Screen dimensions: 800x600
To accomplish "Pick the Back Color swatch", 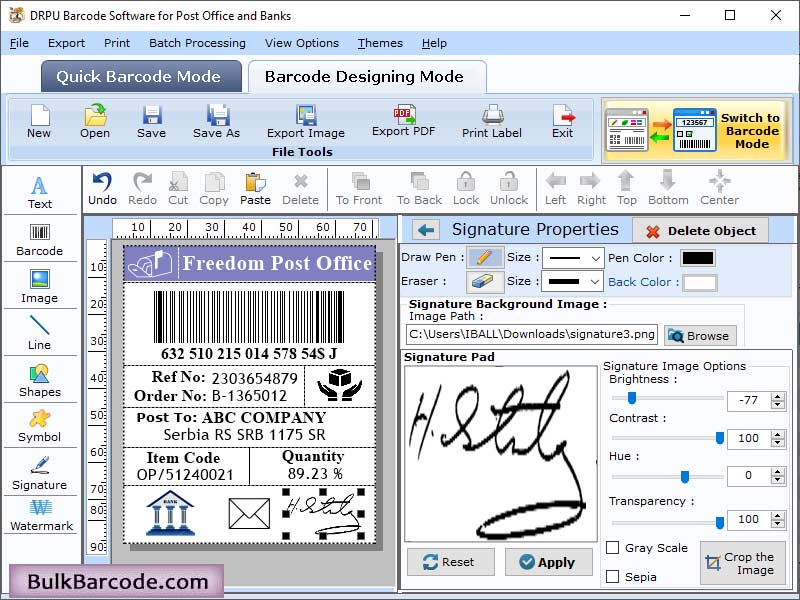I will 699,282.
